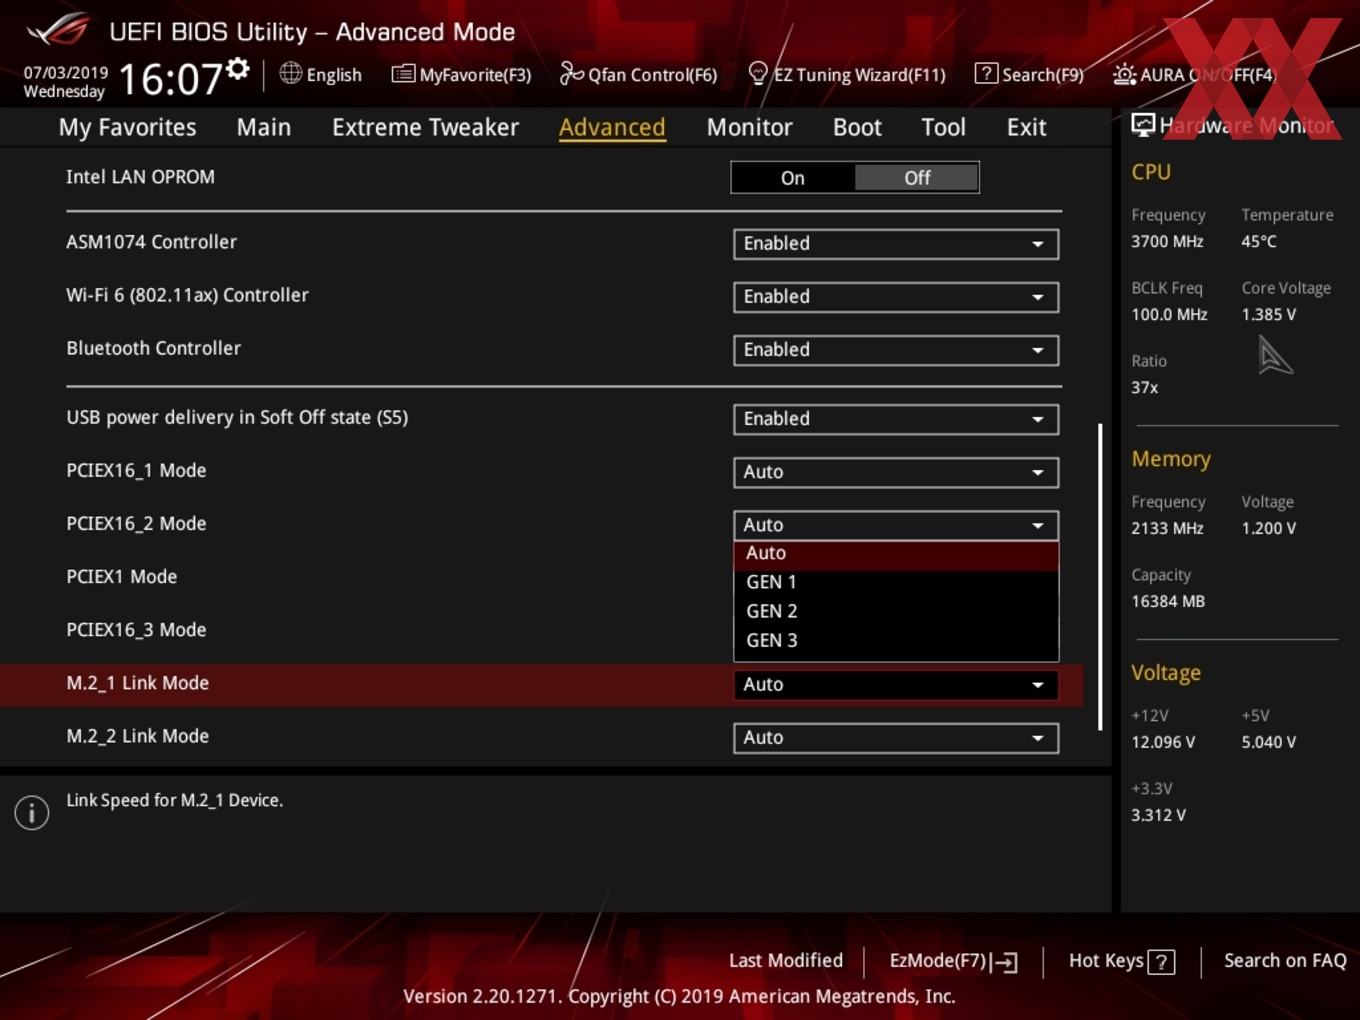
Task: Select the PCIEX16_2 Mode label
Action: (136, 524)
